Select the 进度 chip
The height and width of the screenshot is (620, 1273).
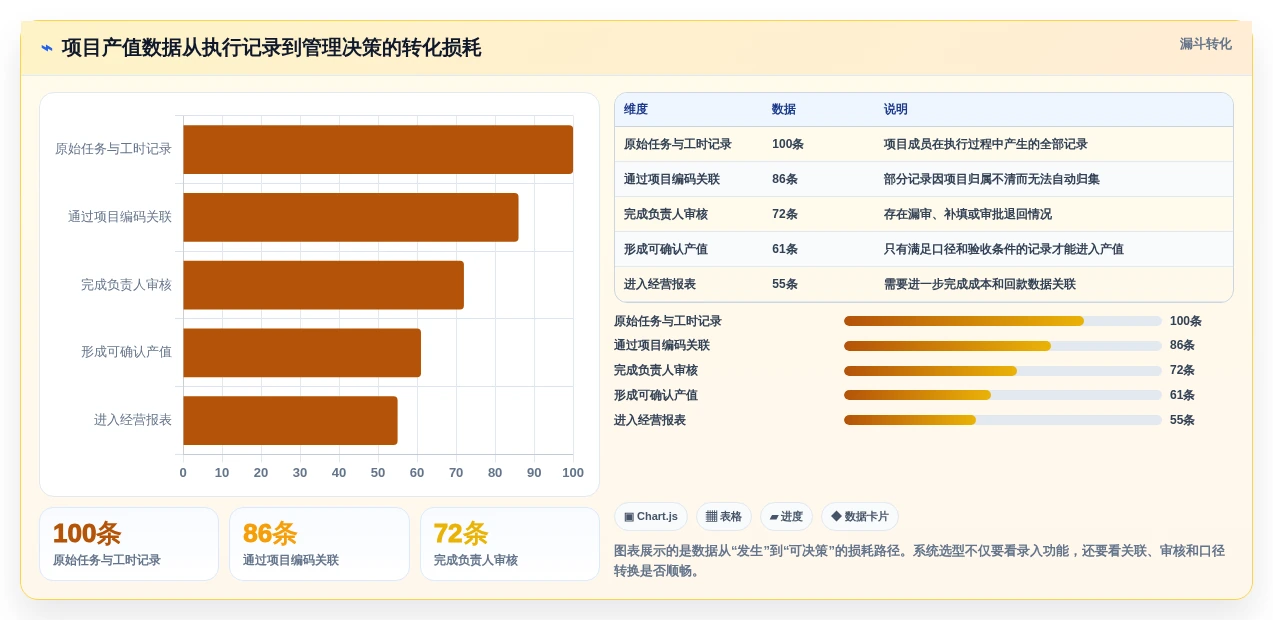click(786, 517)
